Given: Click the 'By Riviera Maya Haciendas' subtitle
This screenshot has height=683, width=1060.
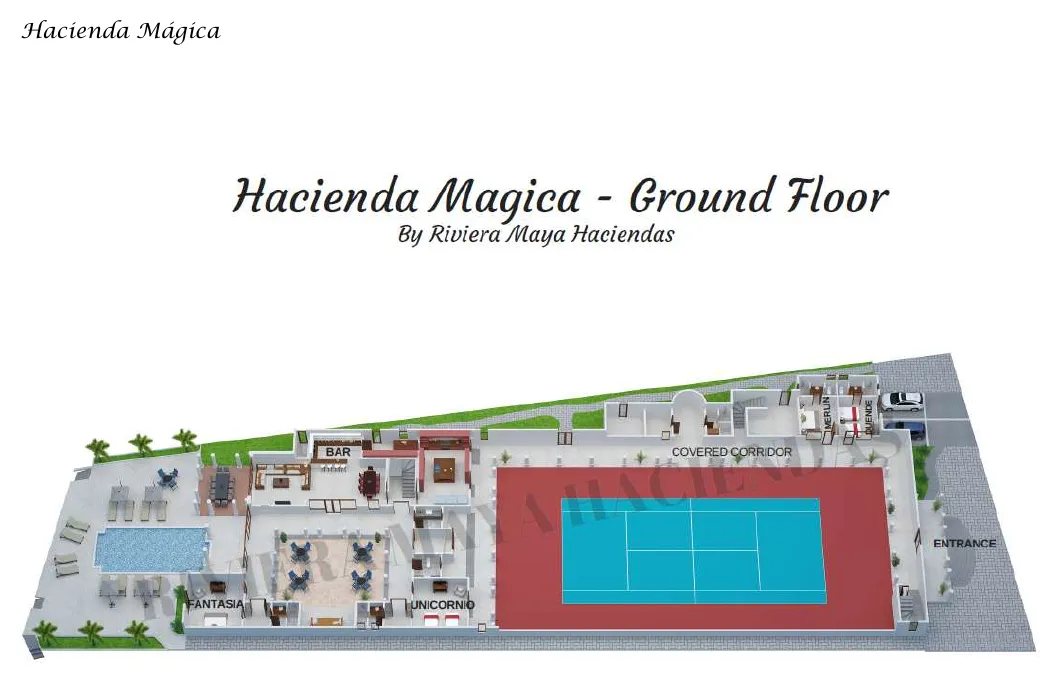Looking at the screenshot, I should (536, 234).
